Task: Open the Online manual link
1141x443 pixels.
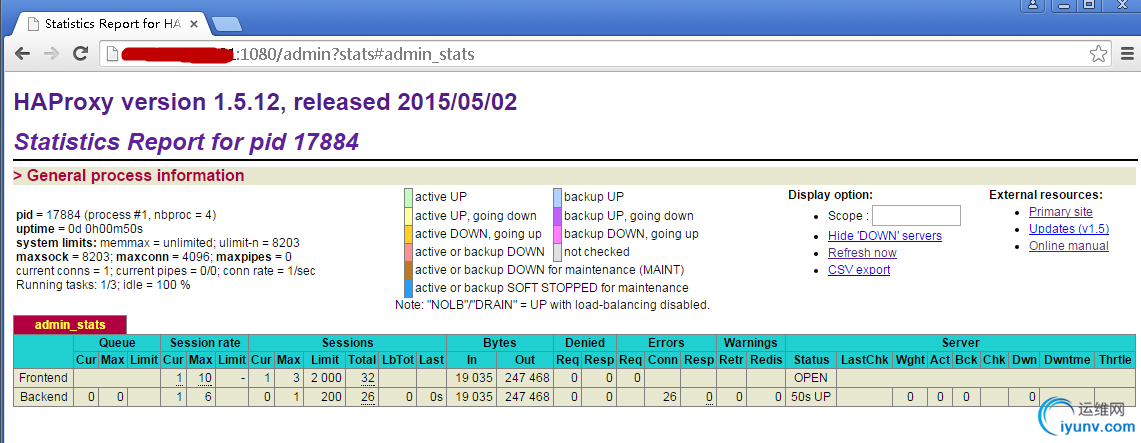Action: 1068,246
